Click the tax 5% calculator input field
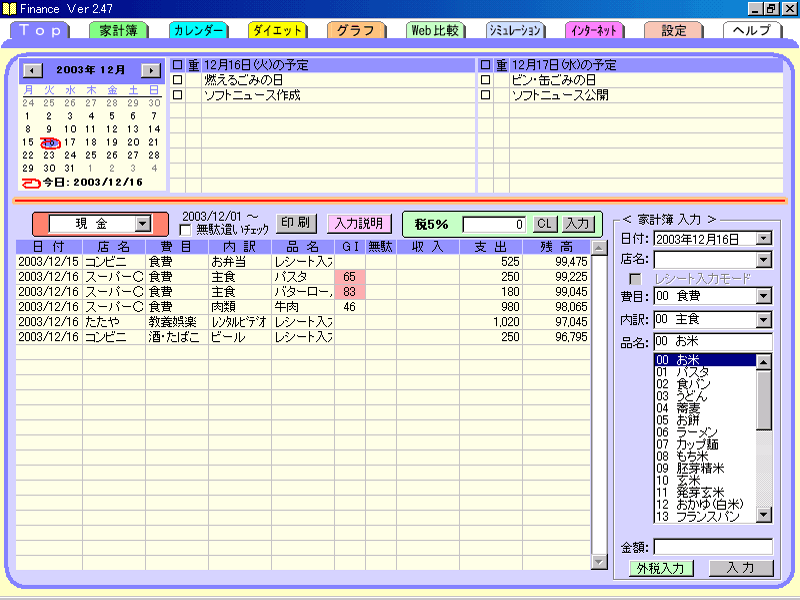800x600 pixels. 494,224
